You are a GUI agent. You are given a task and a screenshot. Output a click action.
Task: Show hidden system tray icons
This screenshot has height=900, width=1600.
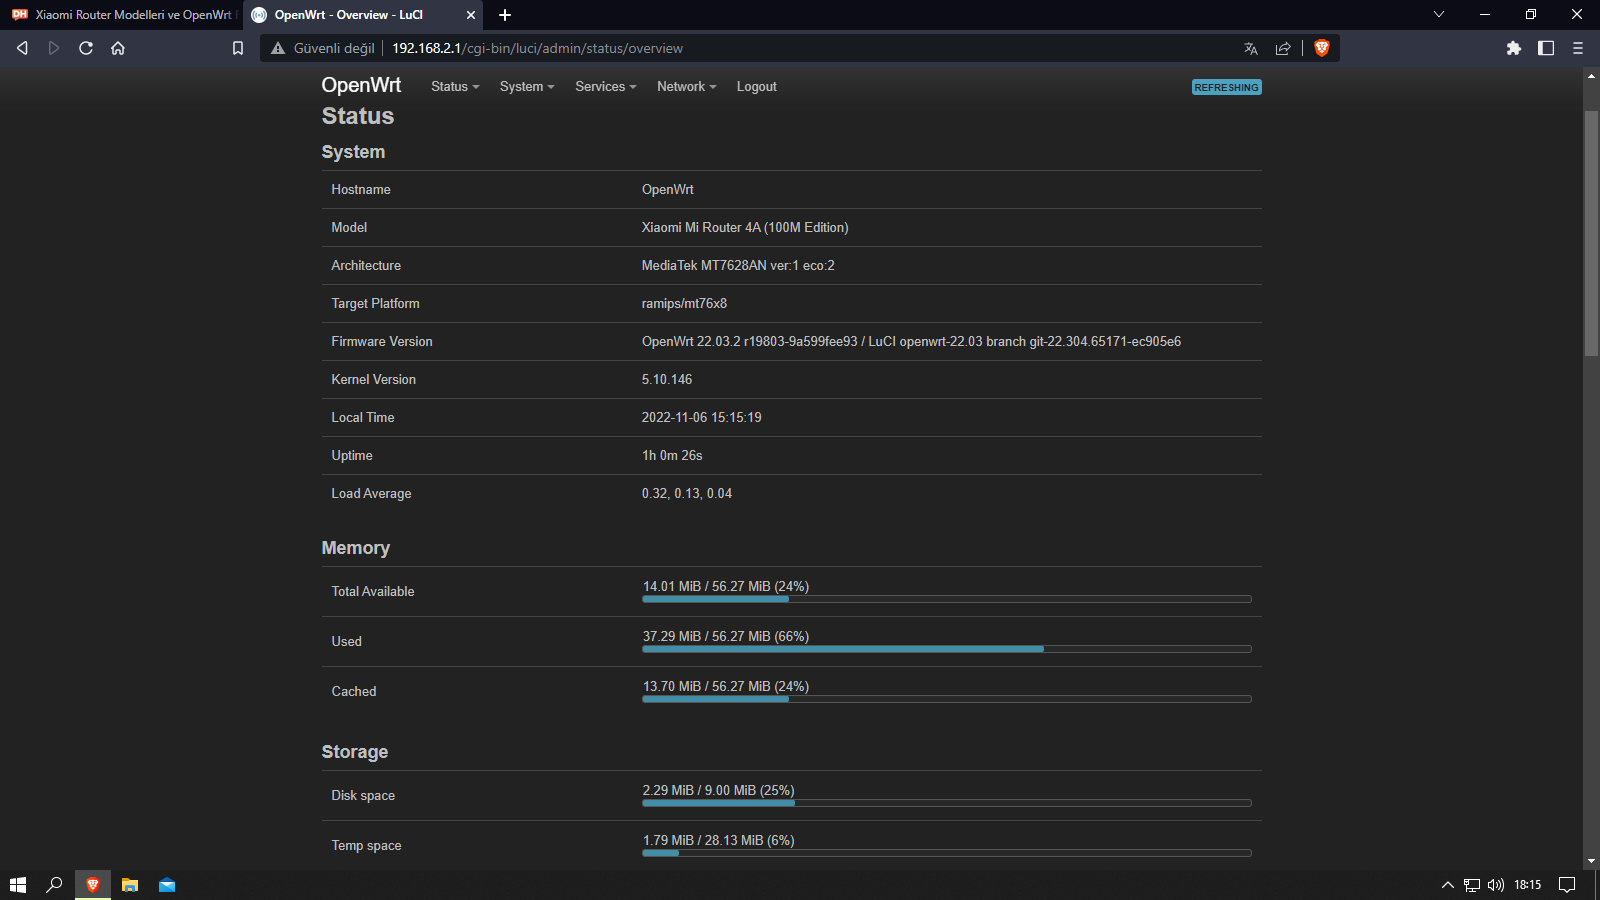(x=1447, y=885)
